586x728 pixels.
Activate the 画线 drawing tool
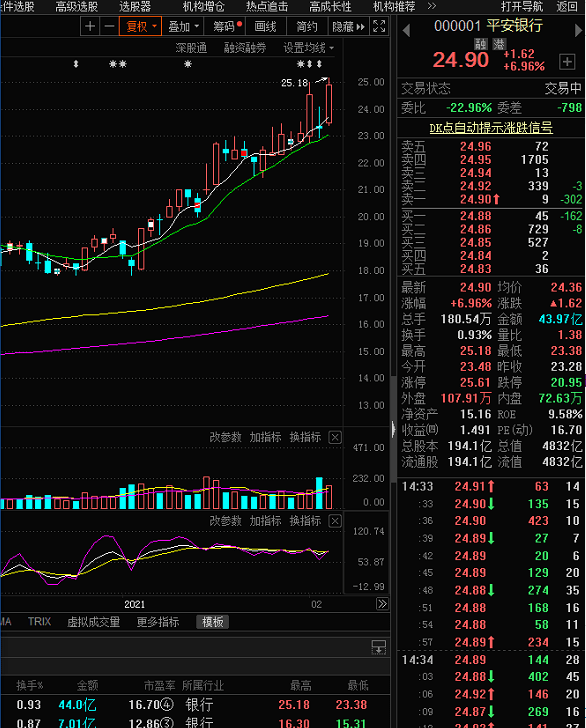[266, 26]
